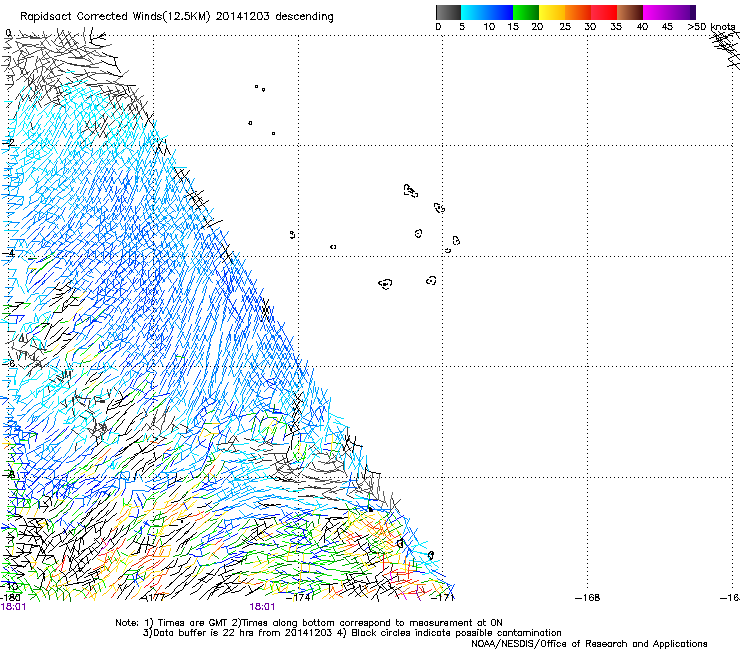This screenshot has width=740, height=650.
Task: Click the '-10' latitude axis label
Action: [10, 586]
